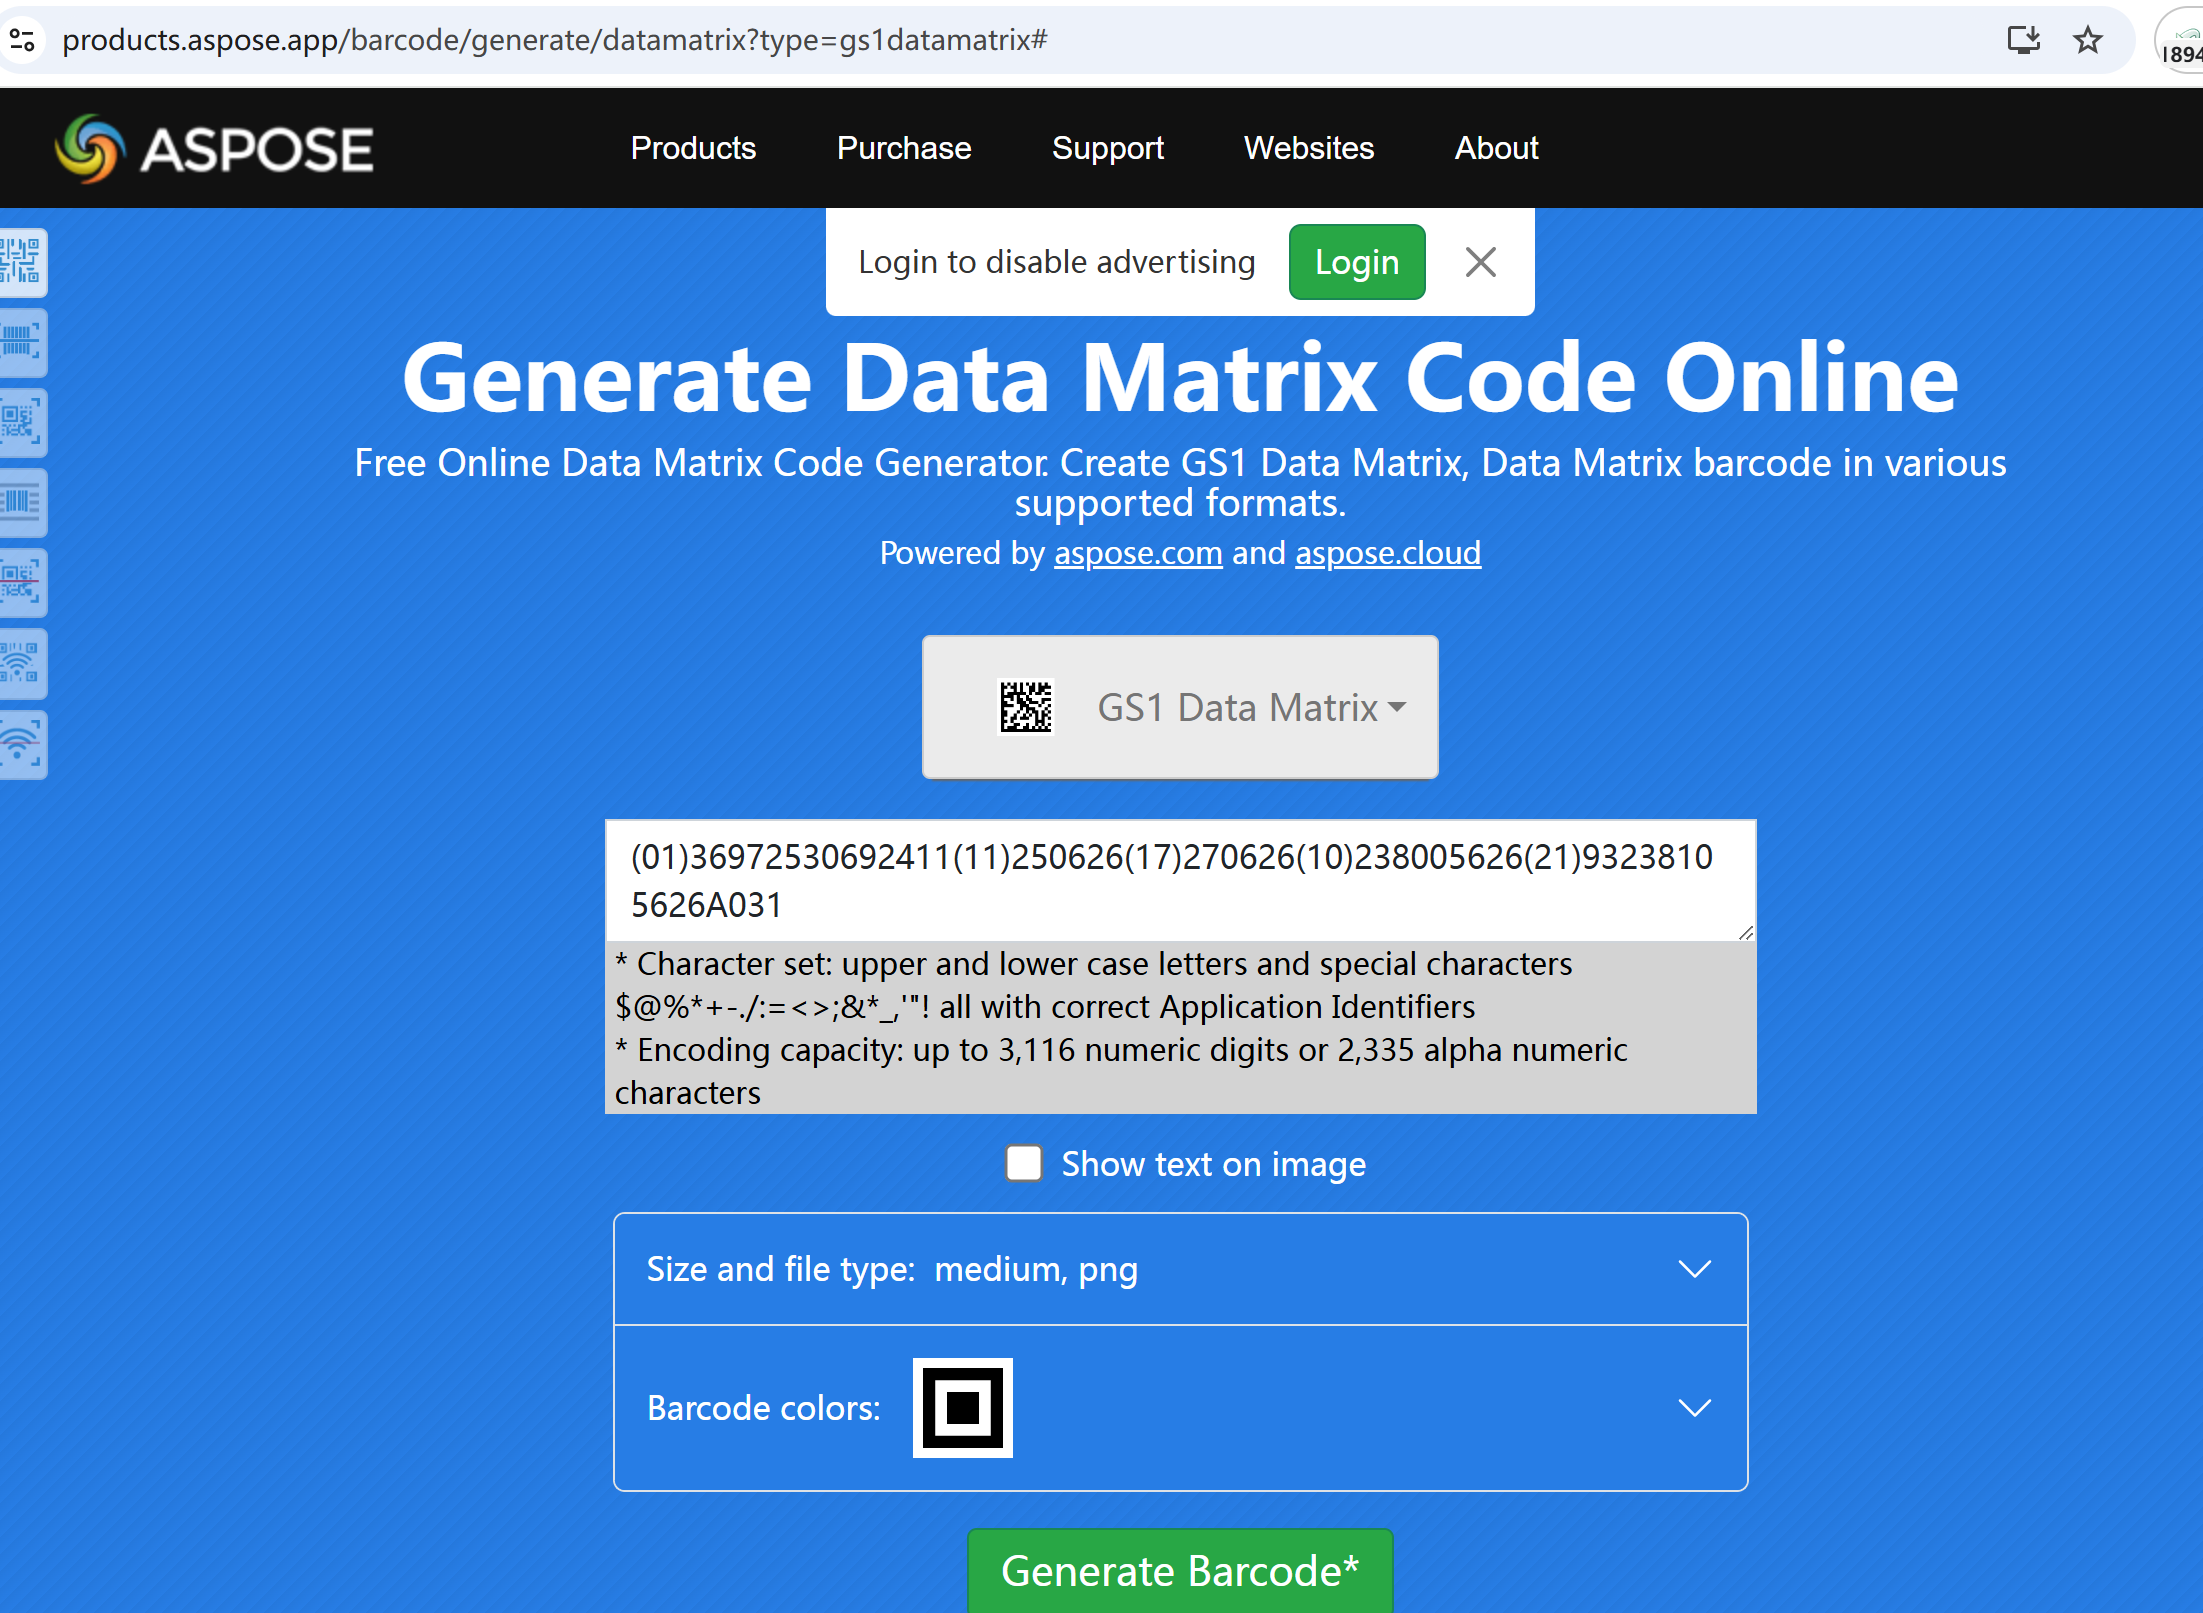
Task: Click the Aspose swirl logo
Action: pyautogui.click(x=91, y=149)
